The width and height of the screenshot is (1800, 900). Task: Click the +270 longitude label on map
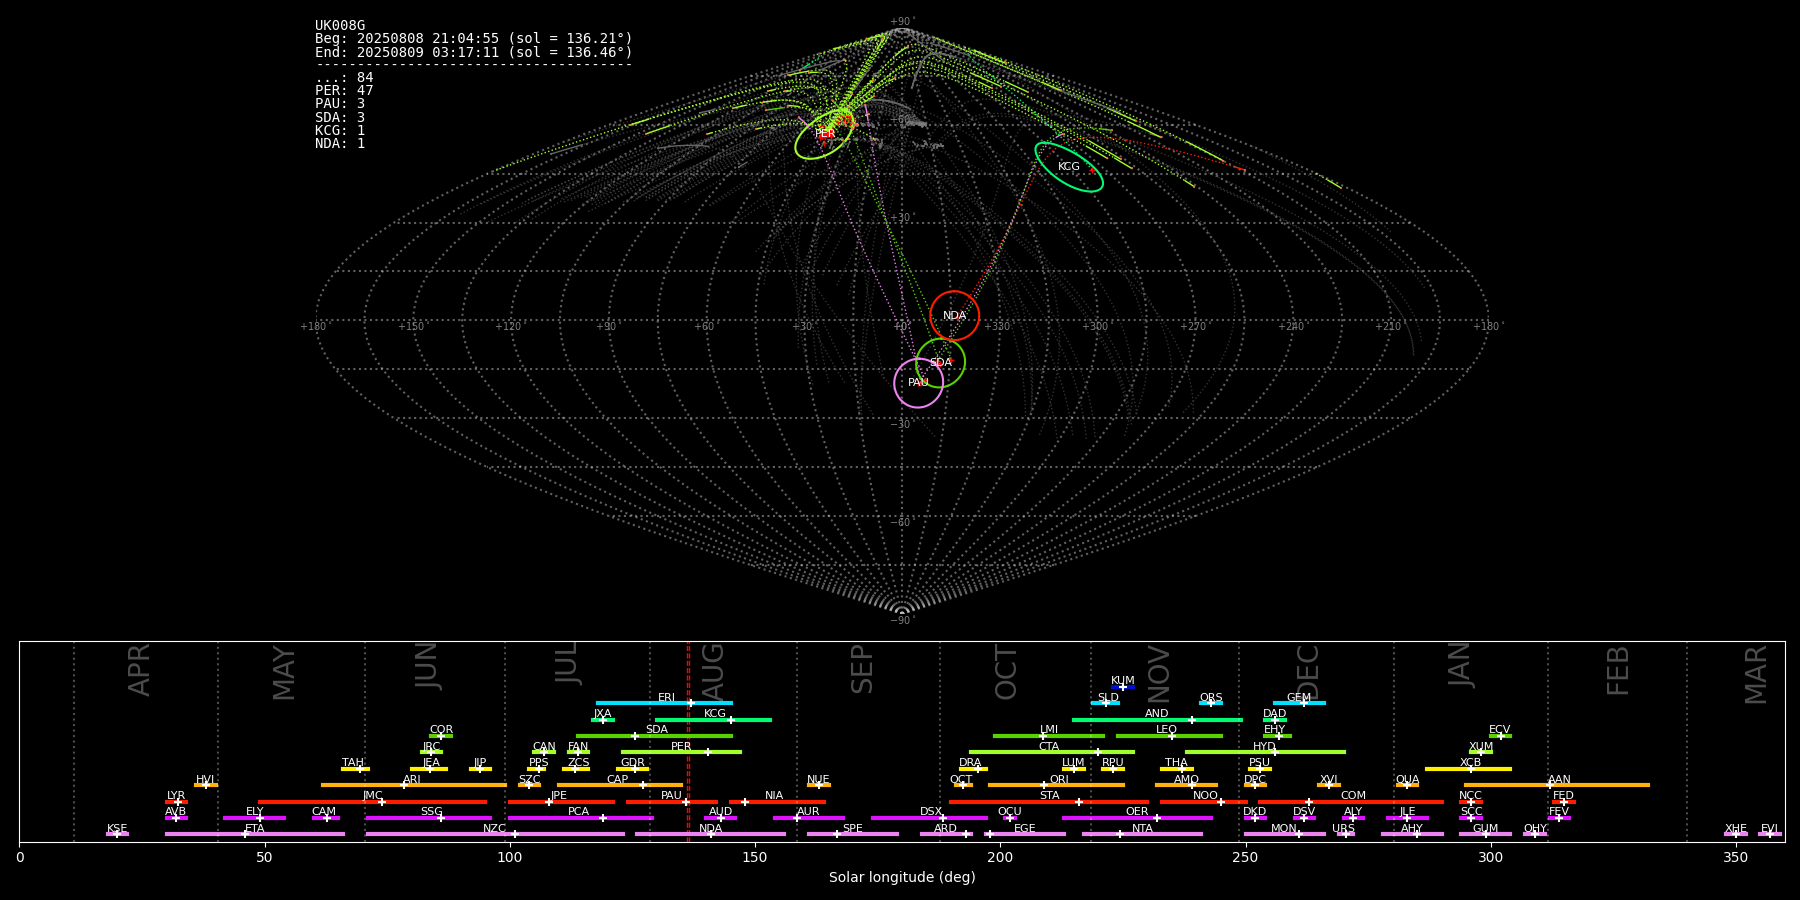click(x=1193, y=327)
